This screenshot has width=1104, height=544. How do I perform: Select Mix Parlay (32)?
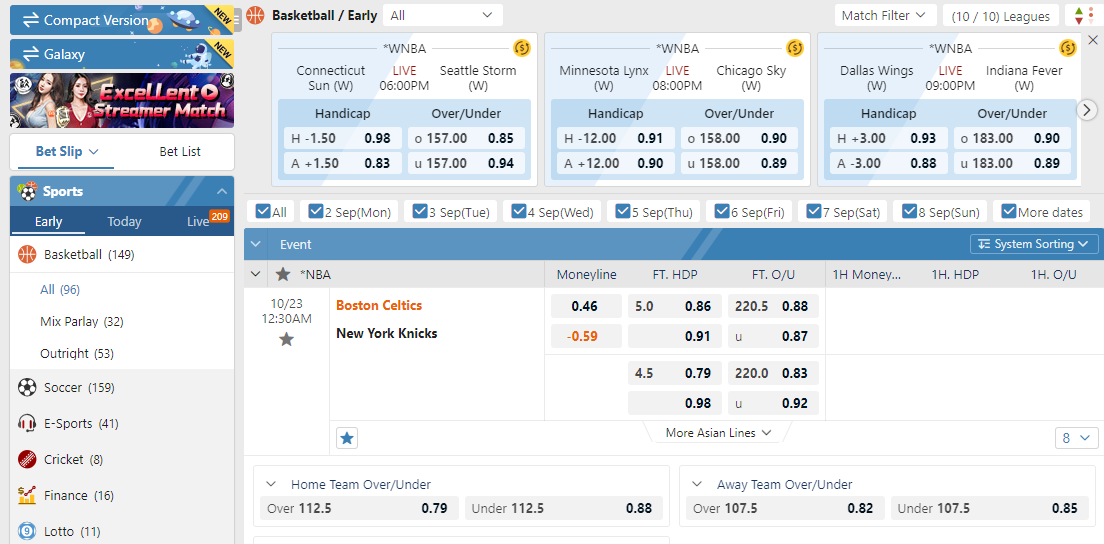coord(82,322)
